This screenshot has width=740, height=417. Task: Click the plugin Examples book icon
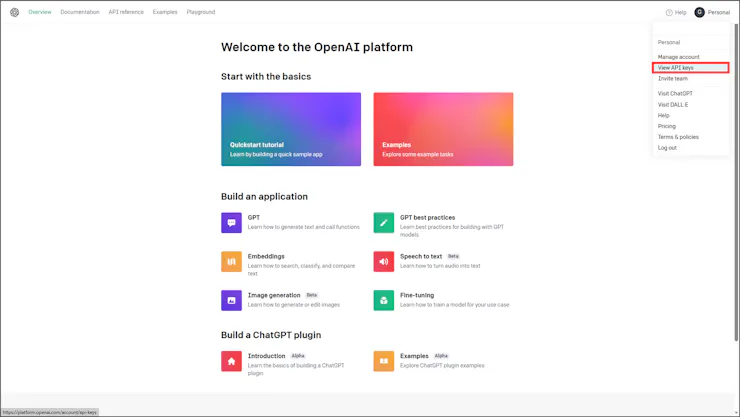pos(384,361)
